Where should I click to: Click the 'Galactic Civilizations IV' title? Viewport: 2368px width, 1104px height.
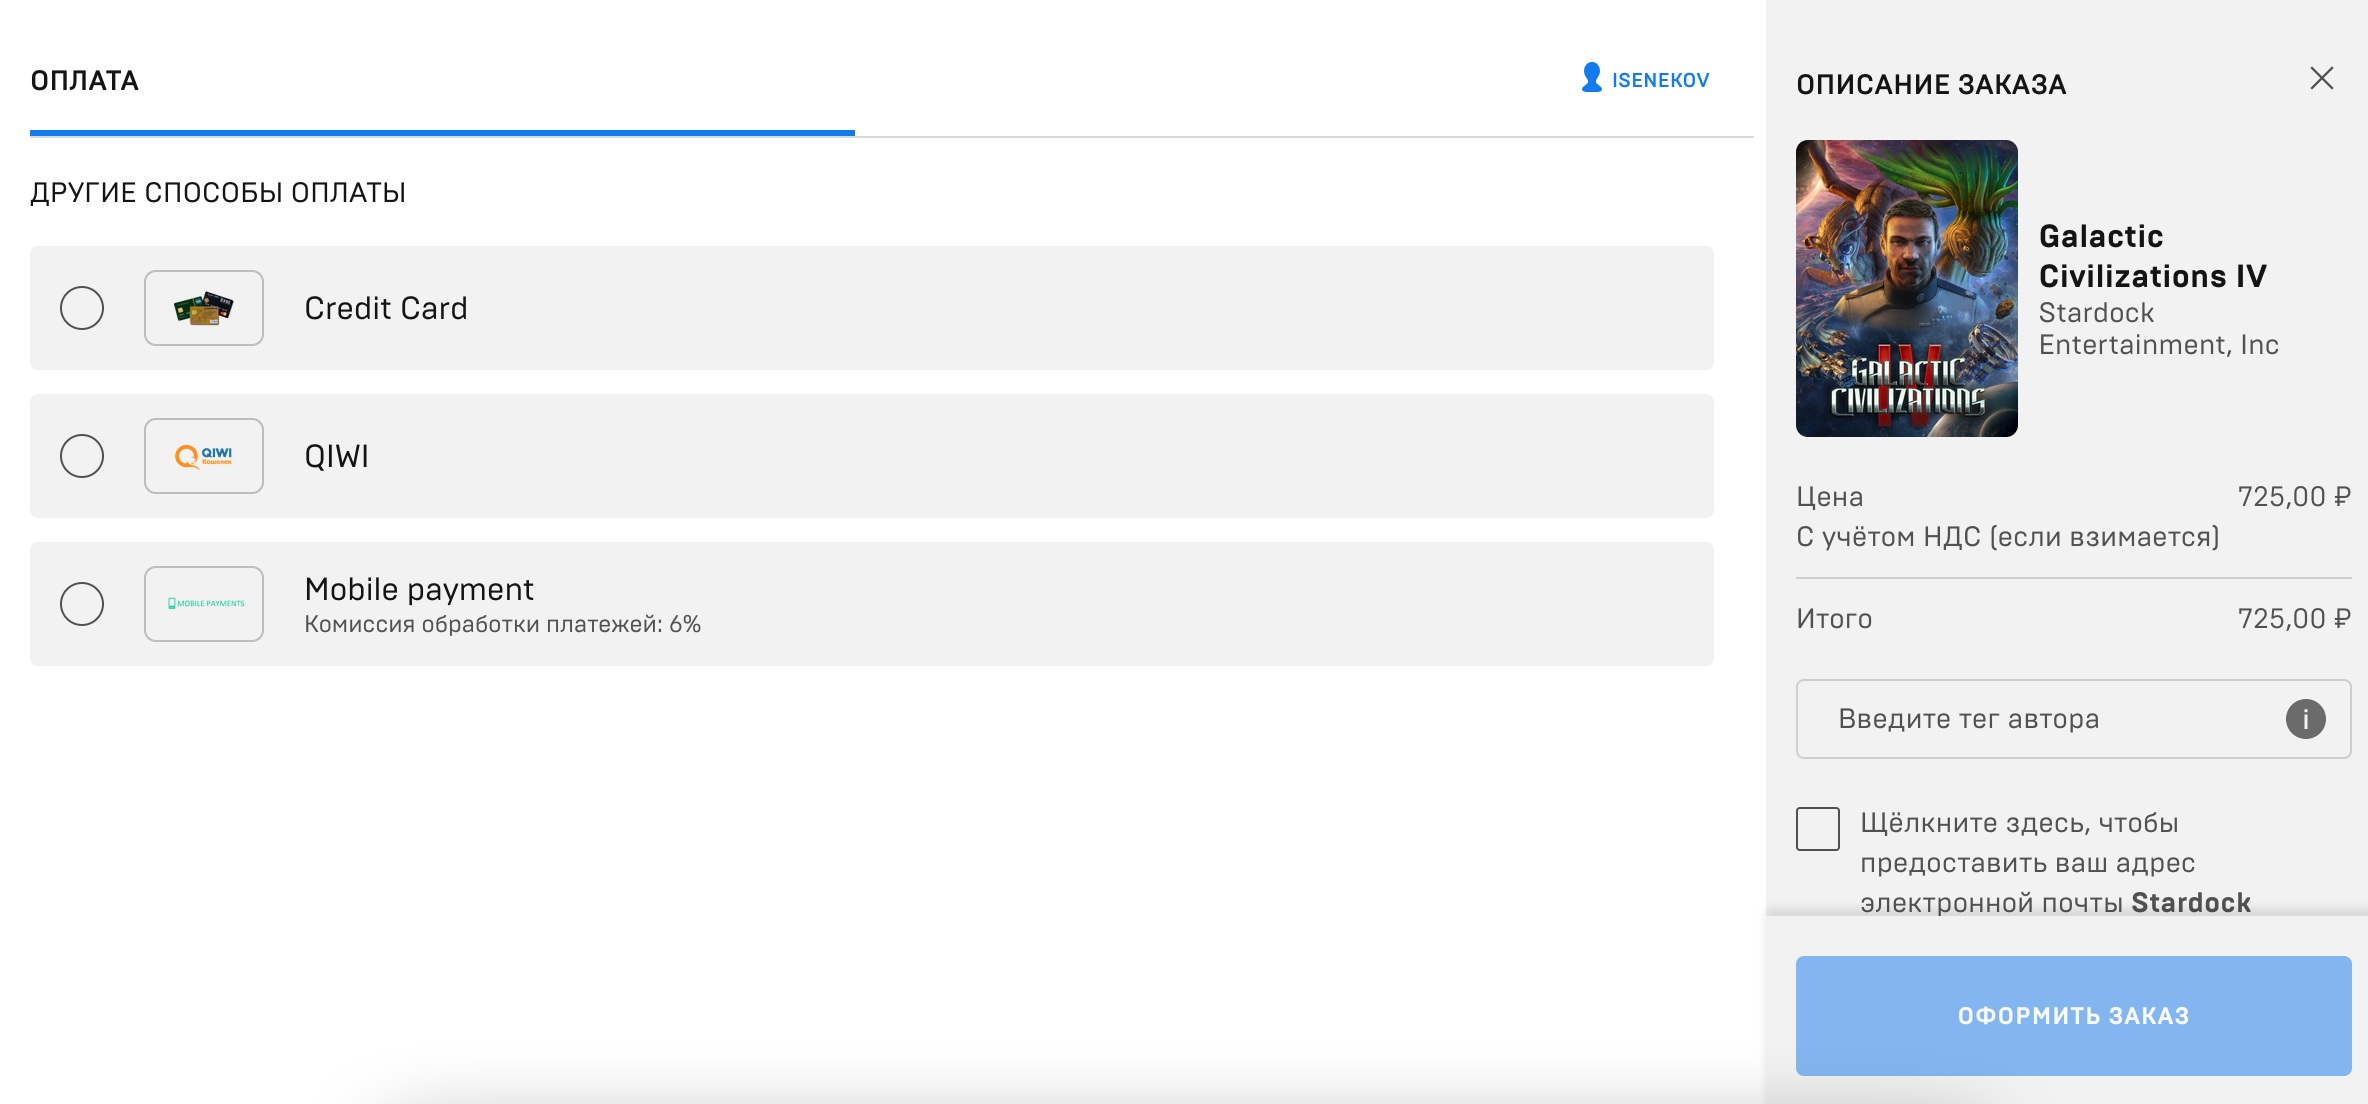tap(2152, 256)
